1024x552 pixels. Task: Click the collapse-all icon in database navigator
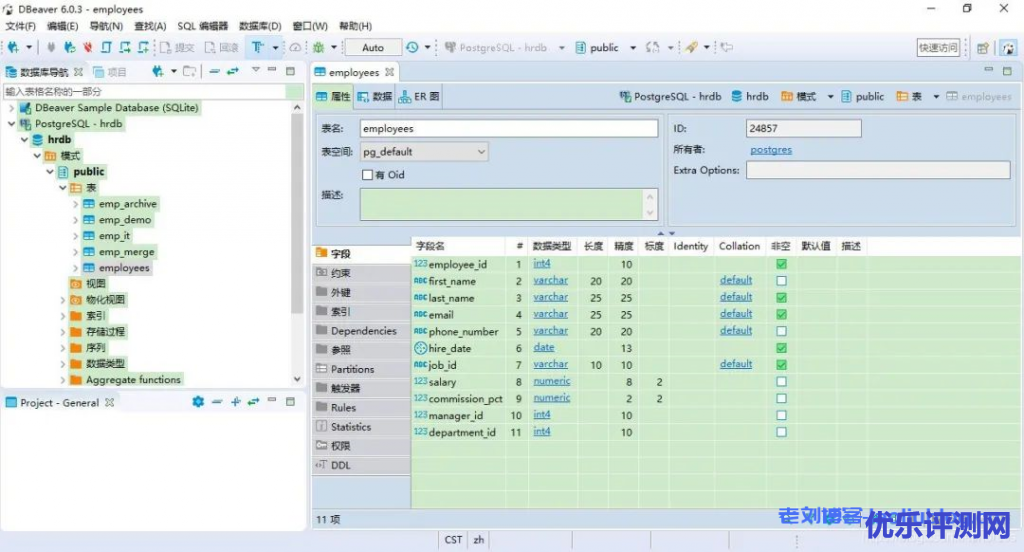[214, 71]
